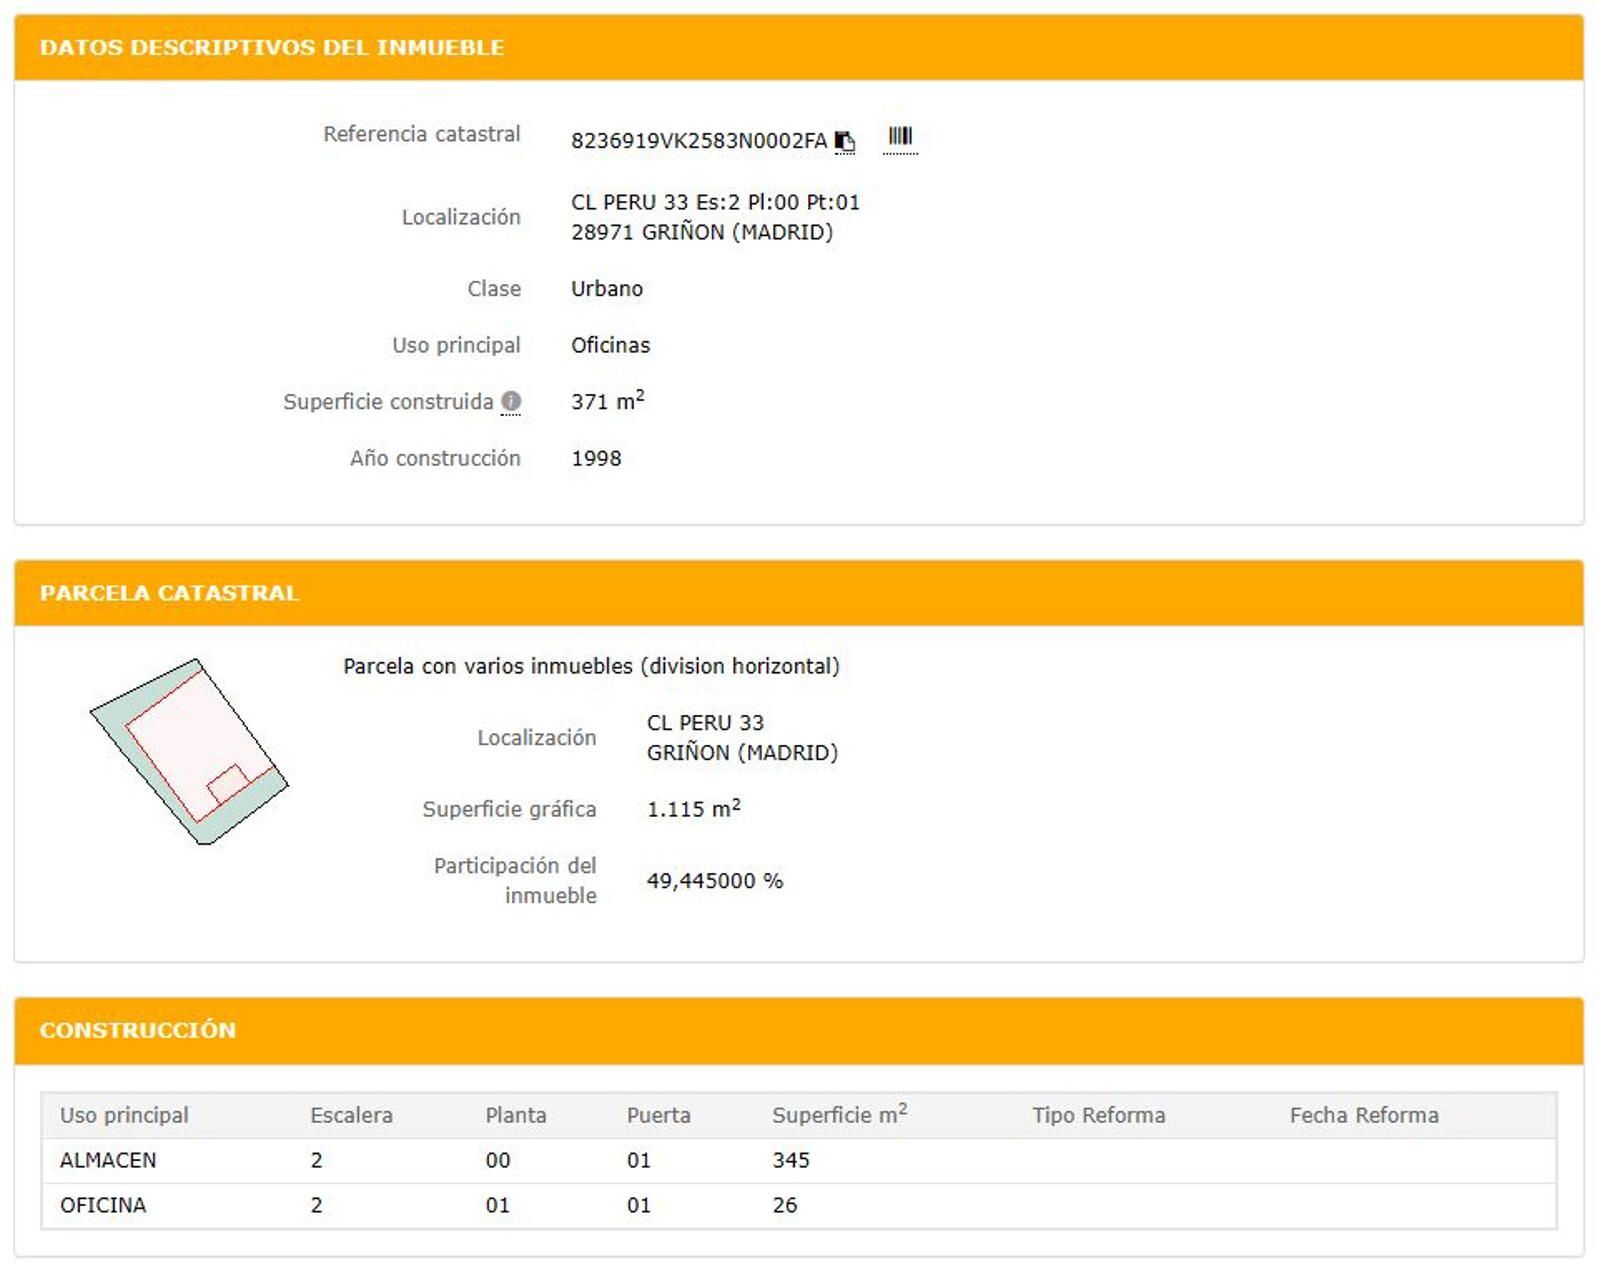Click surface value 345 in ALMACEN row
This screenshot has height=1274, width=1600.
[x=791, y=1160]
